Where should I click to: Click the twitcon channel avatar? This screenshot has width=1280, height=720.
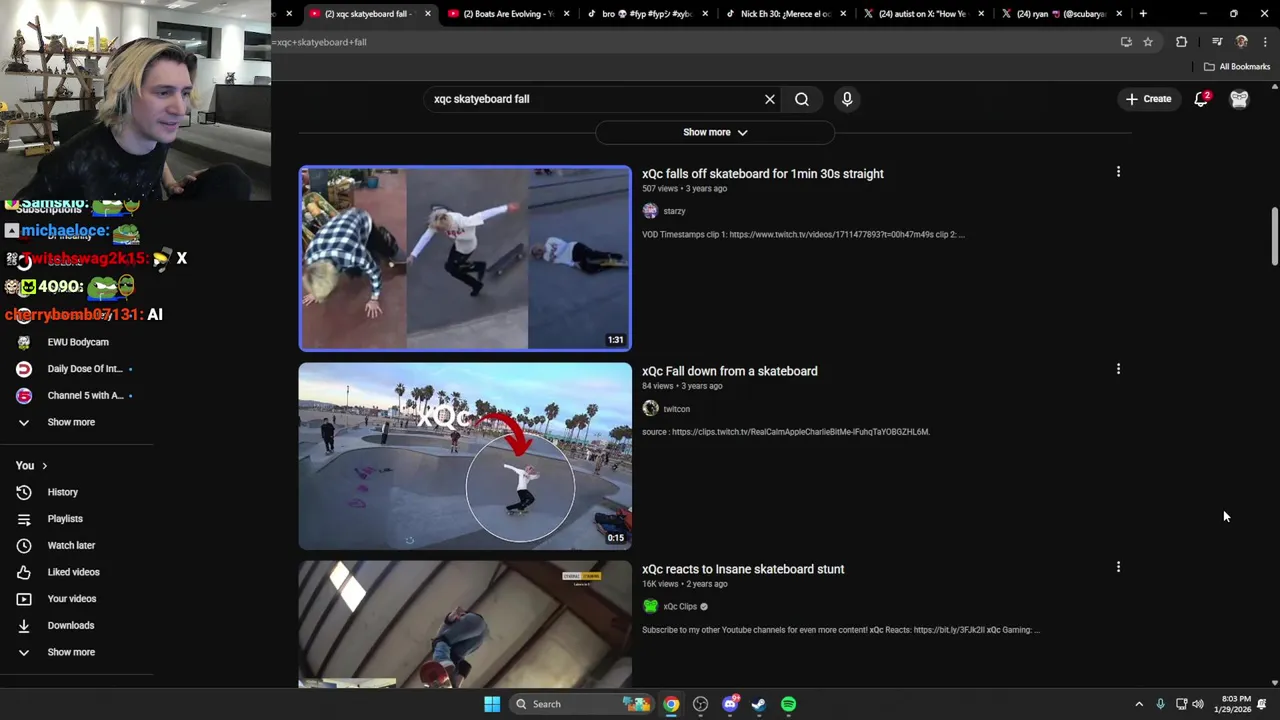point(650,409)
